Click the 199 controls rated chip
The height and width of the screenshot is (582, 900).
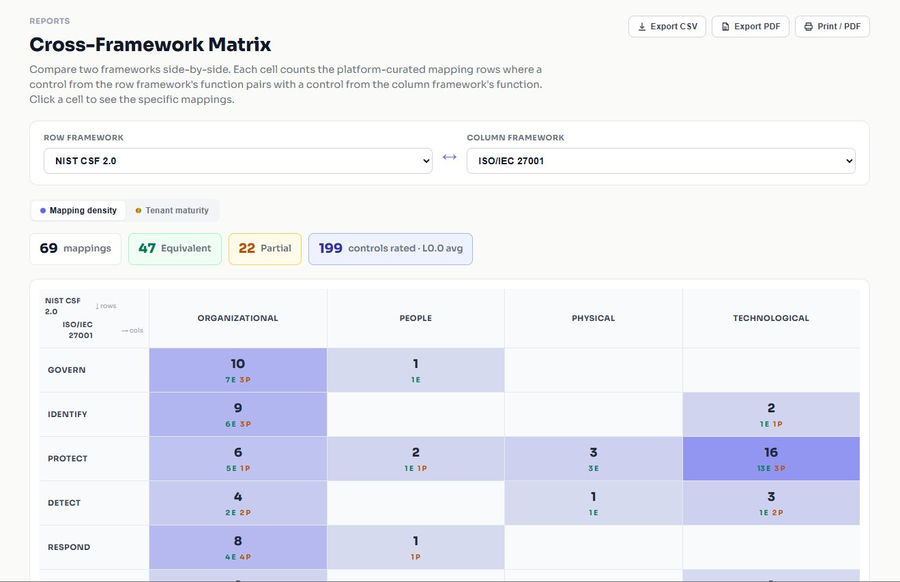[390, 249]
